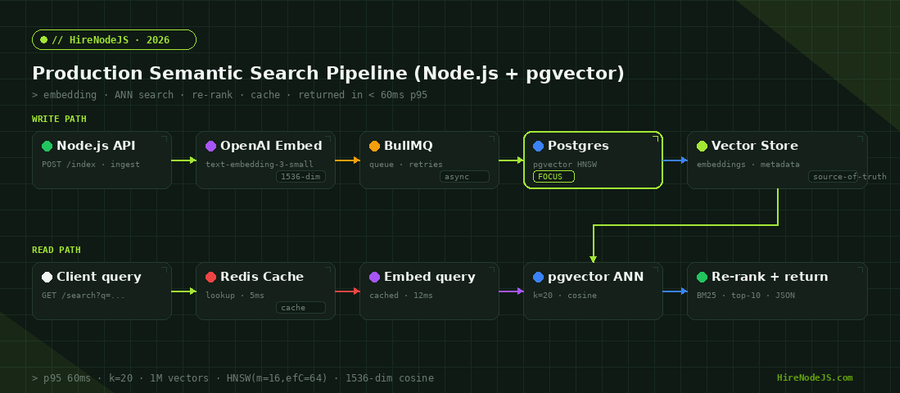This screenshot has height=393, width=900.
Task: Click the 'text-embedding-3-small' text
Action: (x=259, y=165)
